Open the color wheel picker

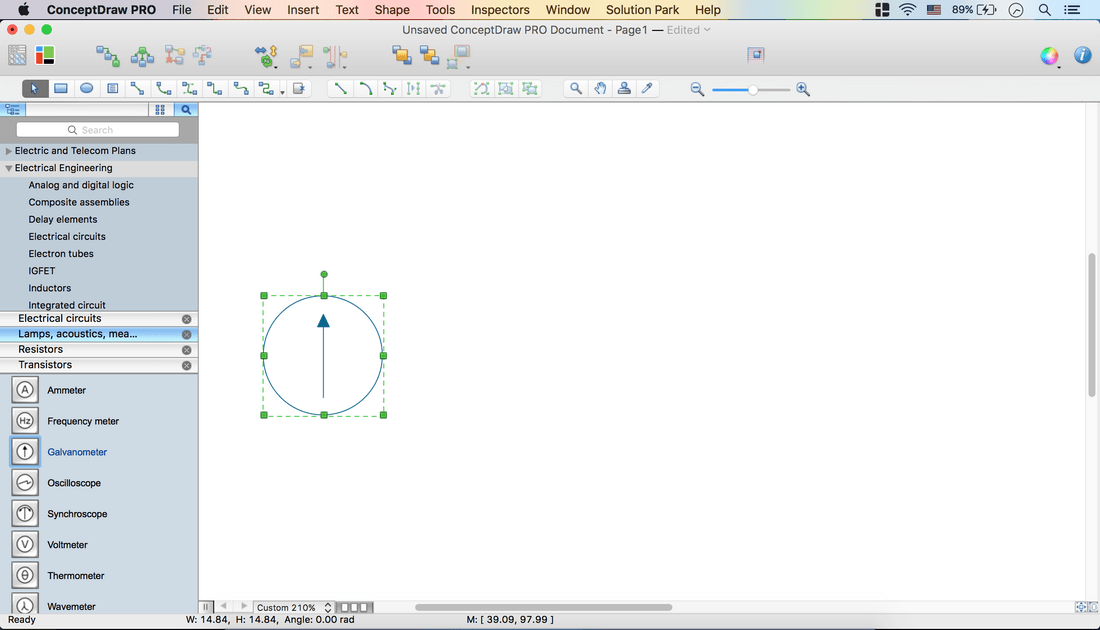1049,56
